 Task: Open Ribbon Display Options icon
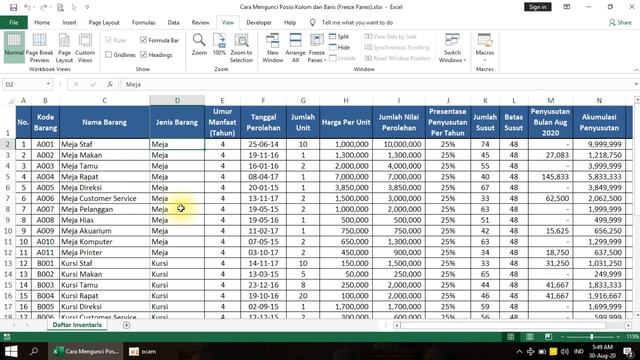click(x=567, y=7)
